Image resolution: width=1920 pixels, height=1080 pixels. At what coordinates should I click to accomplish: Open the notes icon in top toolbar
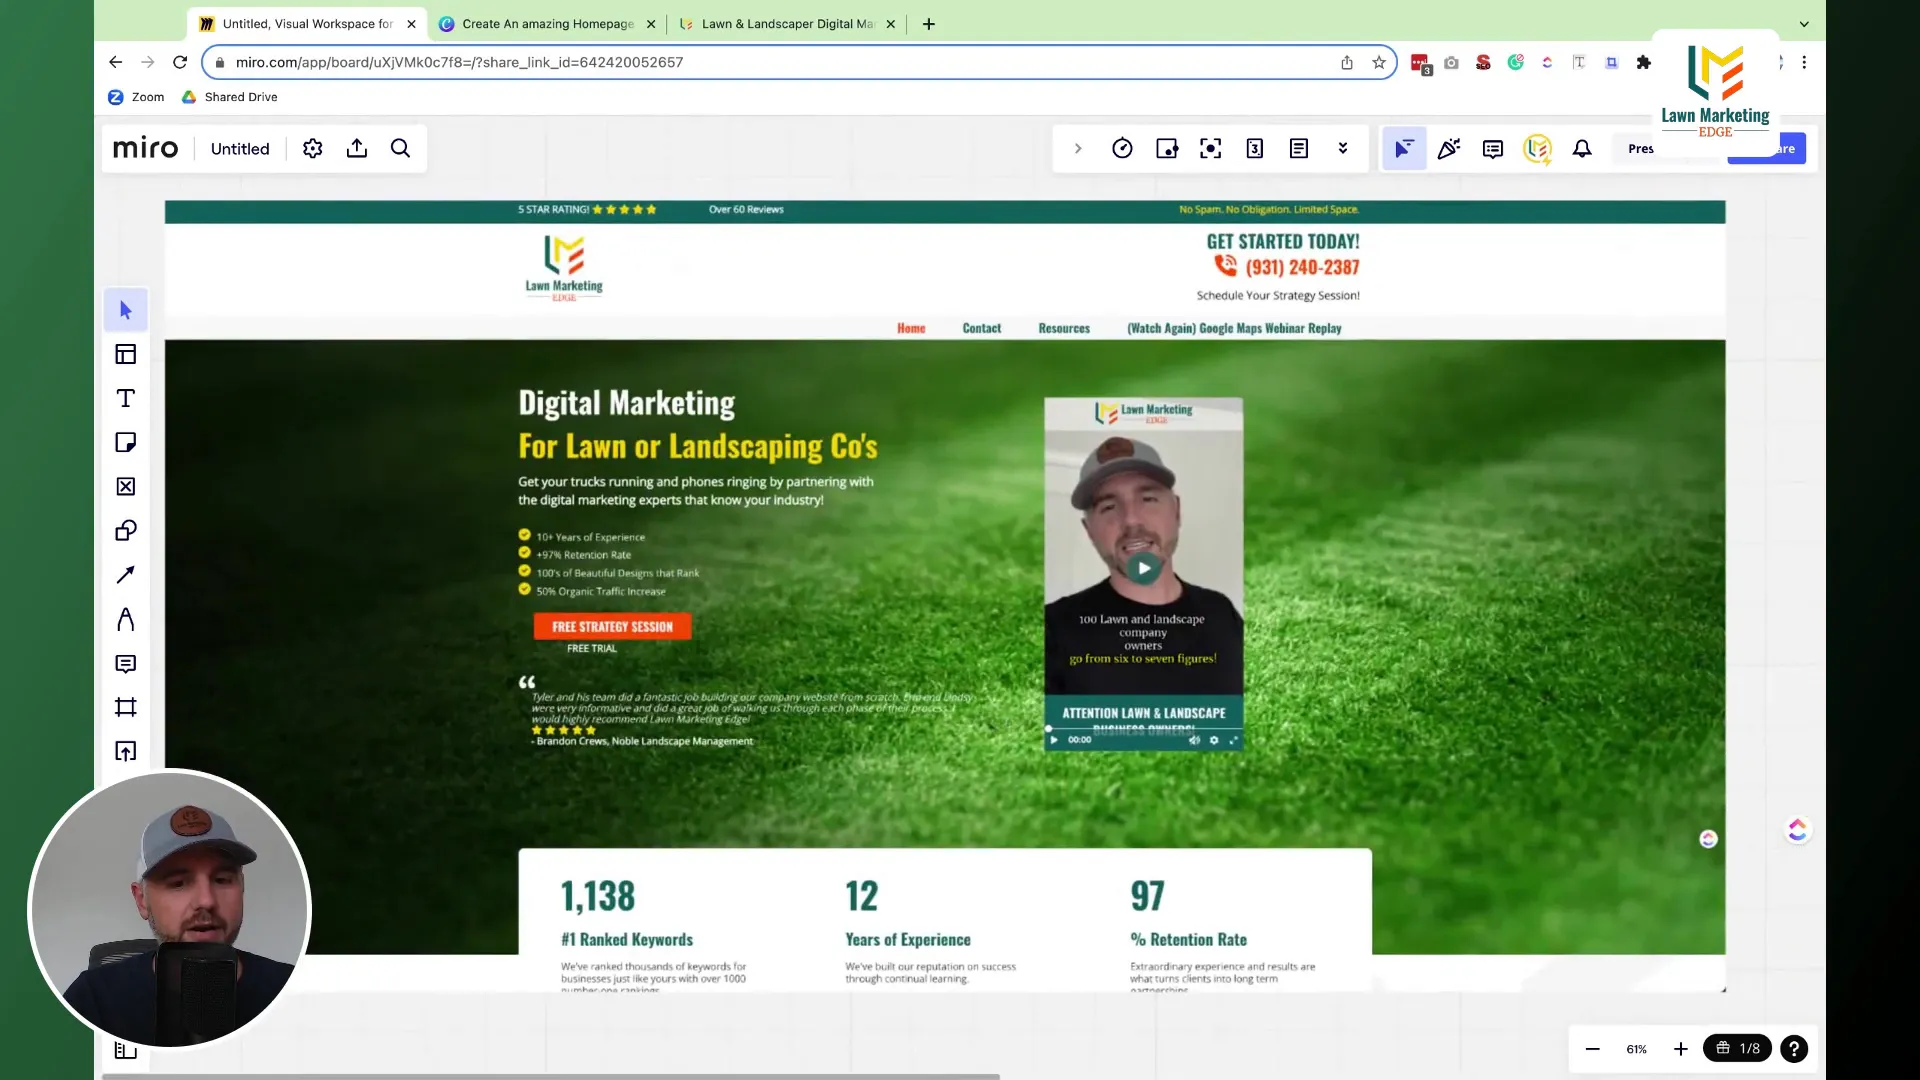(1298, 148)
